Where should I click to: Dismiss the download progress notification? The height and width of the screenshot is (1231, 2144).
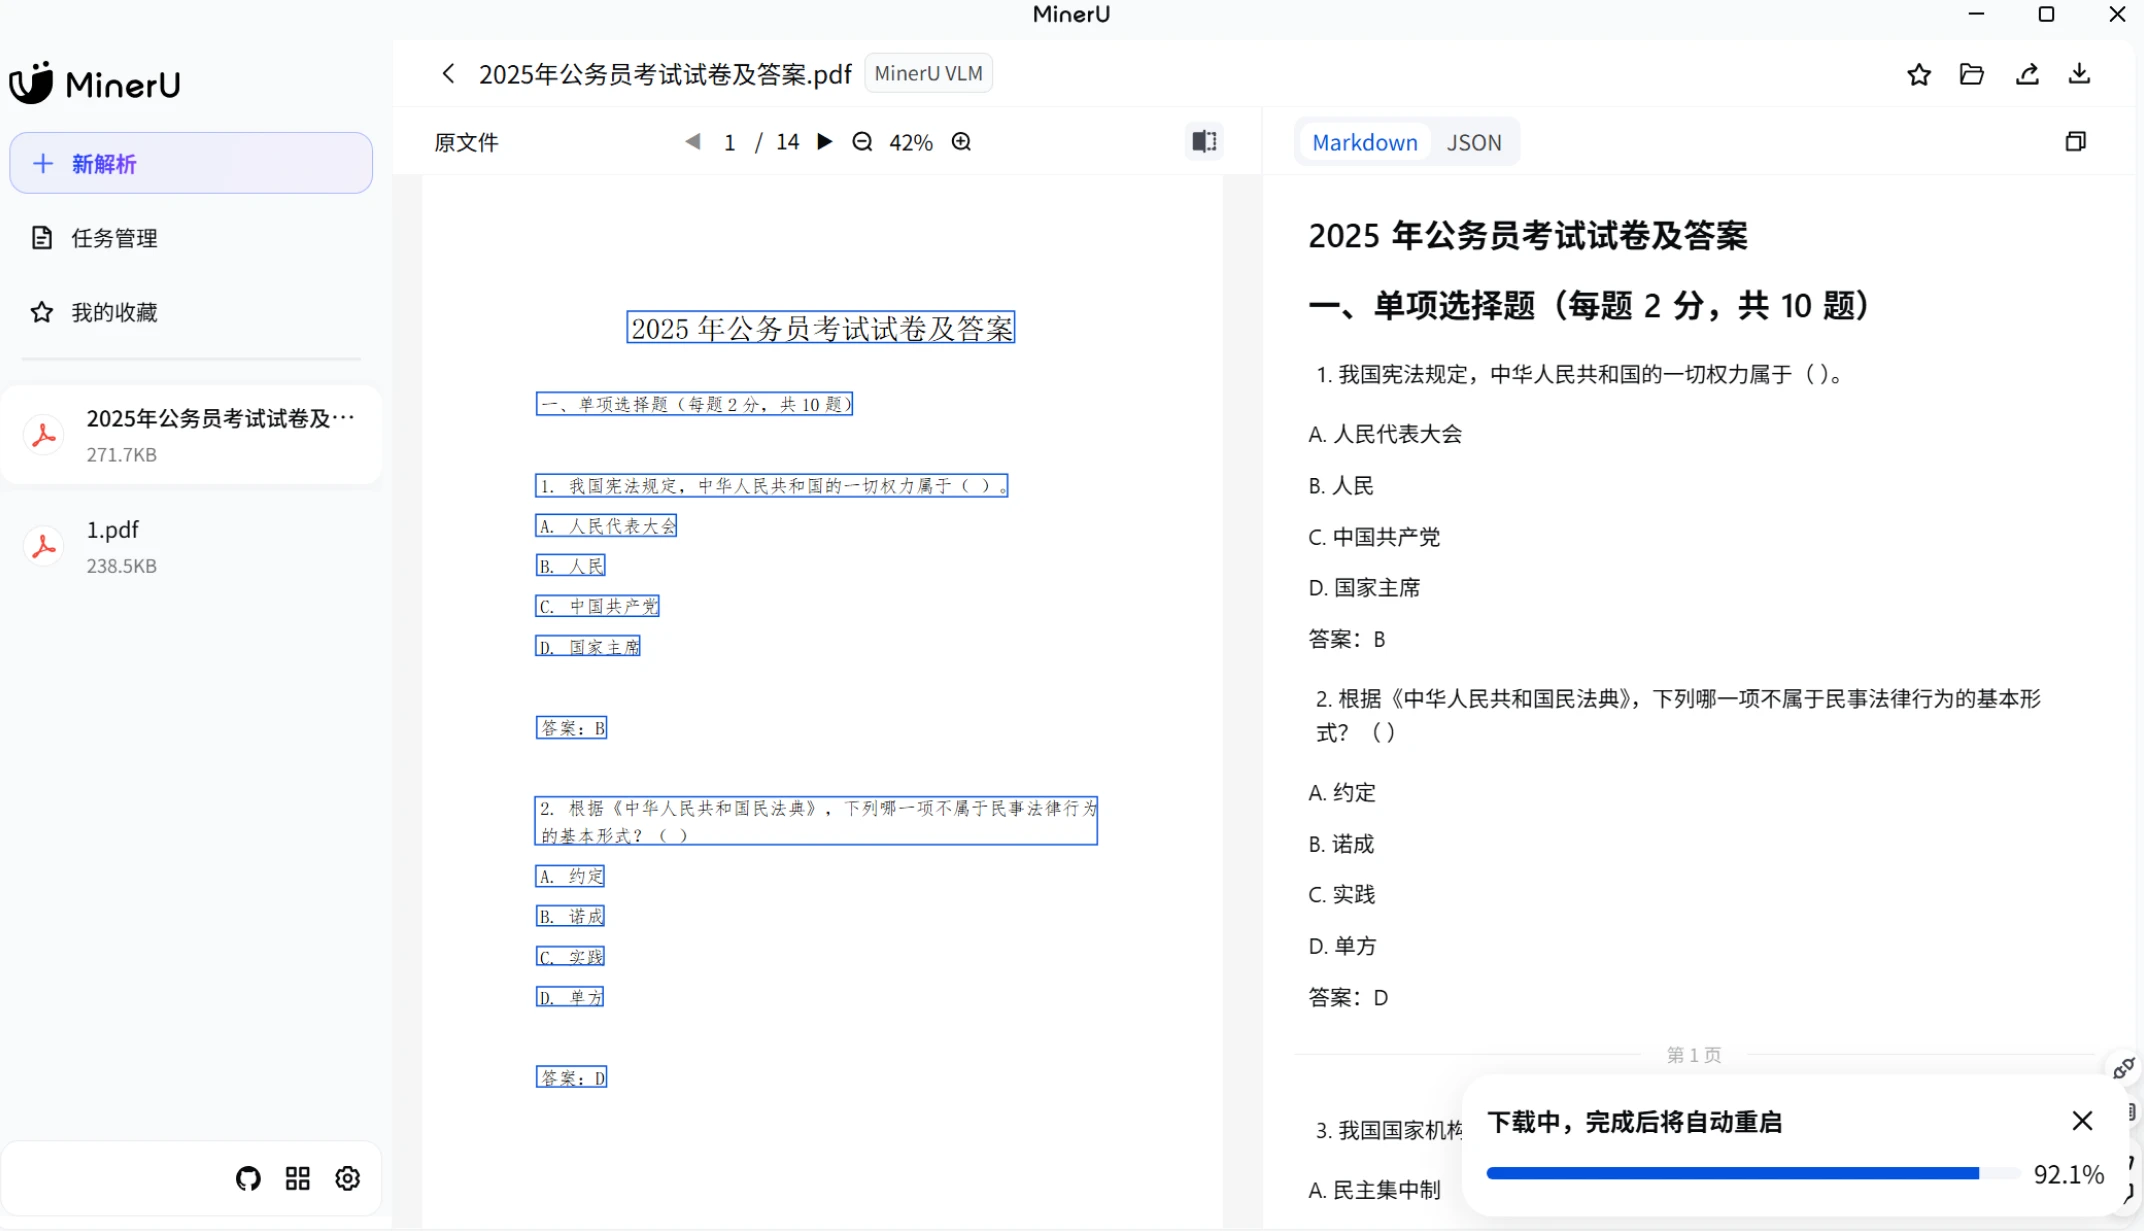(2082, 1120)
